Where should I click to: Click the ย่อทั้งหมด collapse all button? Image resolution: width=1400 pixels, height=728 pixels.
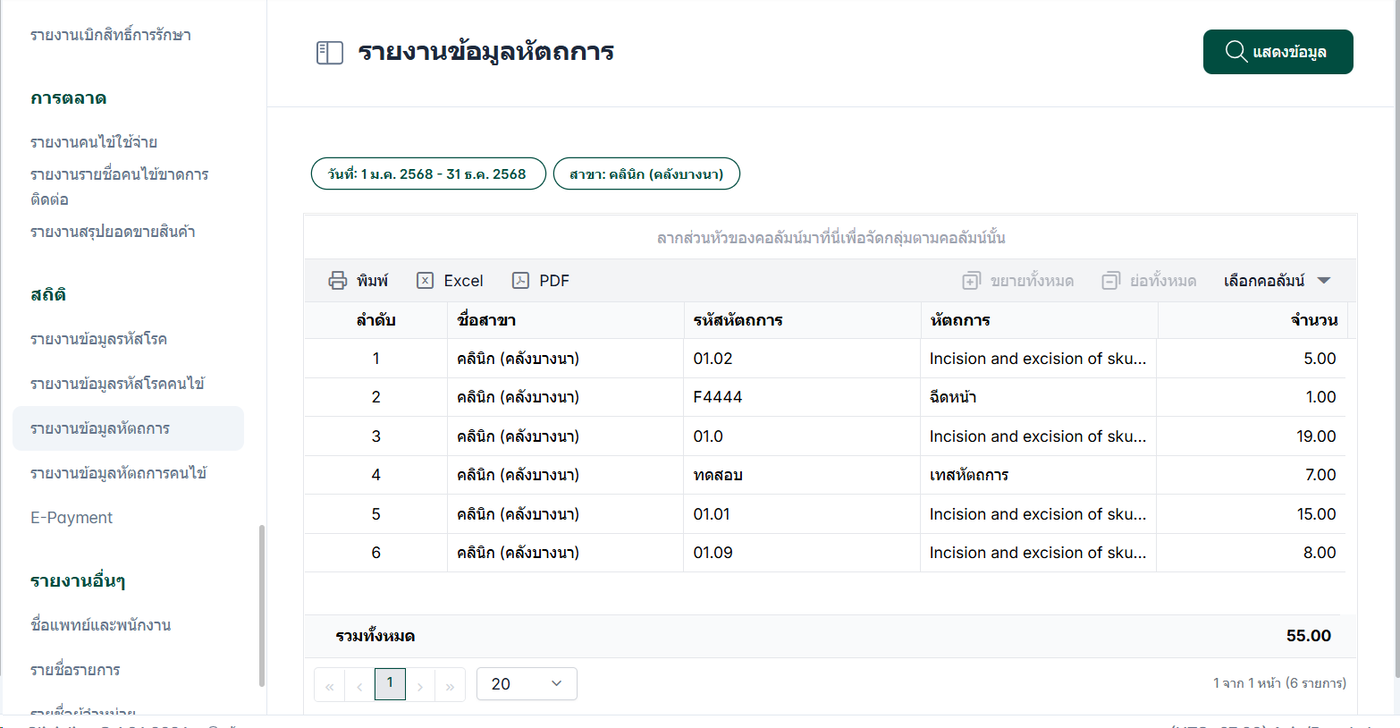1149,281
